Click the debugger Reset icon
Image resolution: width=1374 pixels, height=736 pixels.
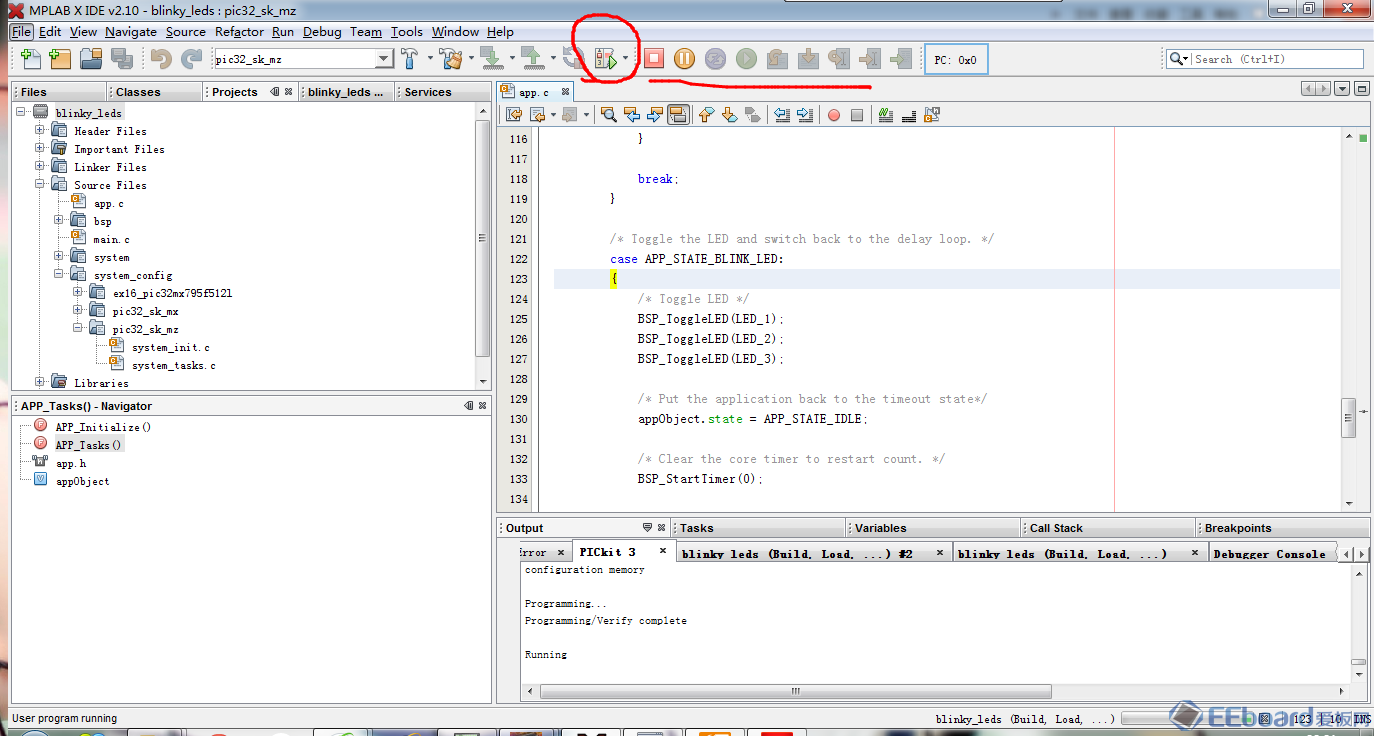click(x=715, y=59)
